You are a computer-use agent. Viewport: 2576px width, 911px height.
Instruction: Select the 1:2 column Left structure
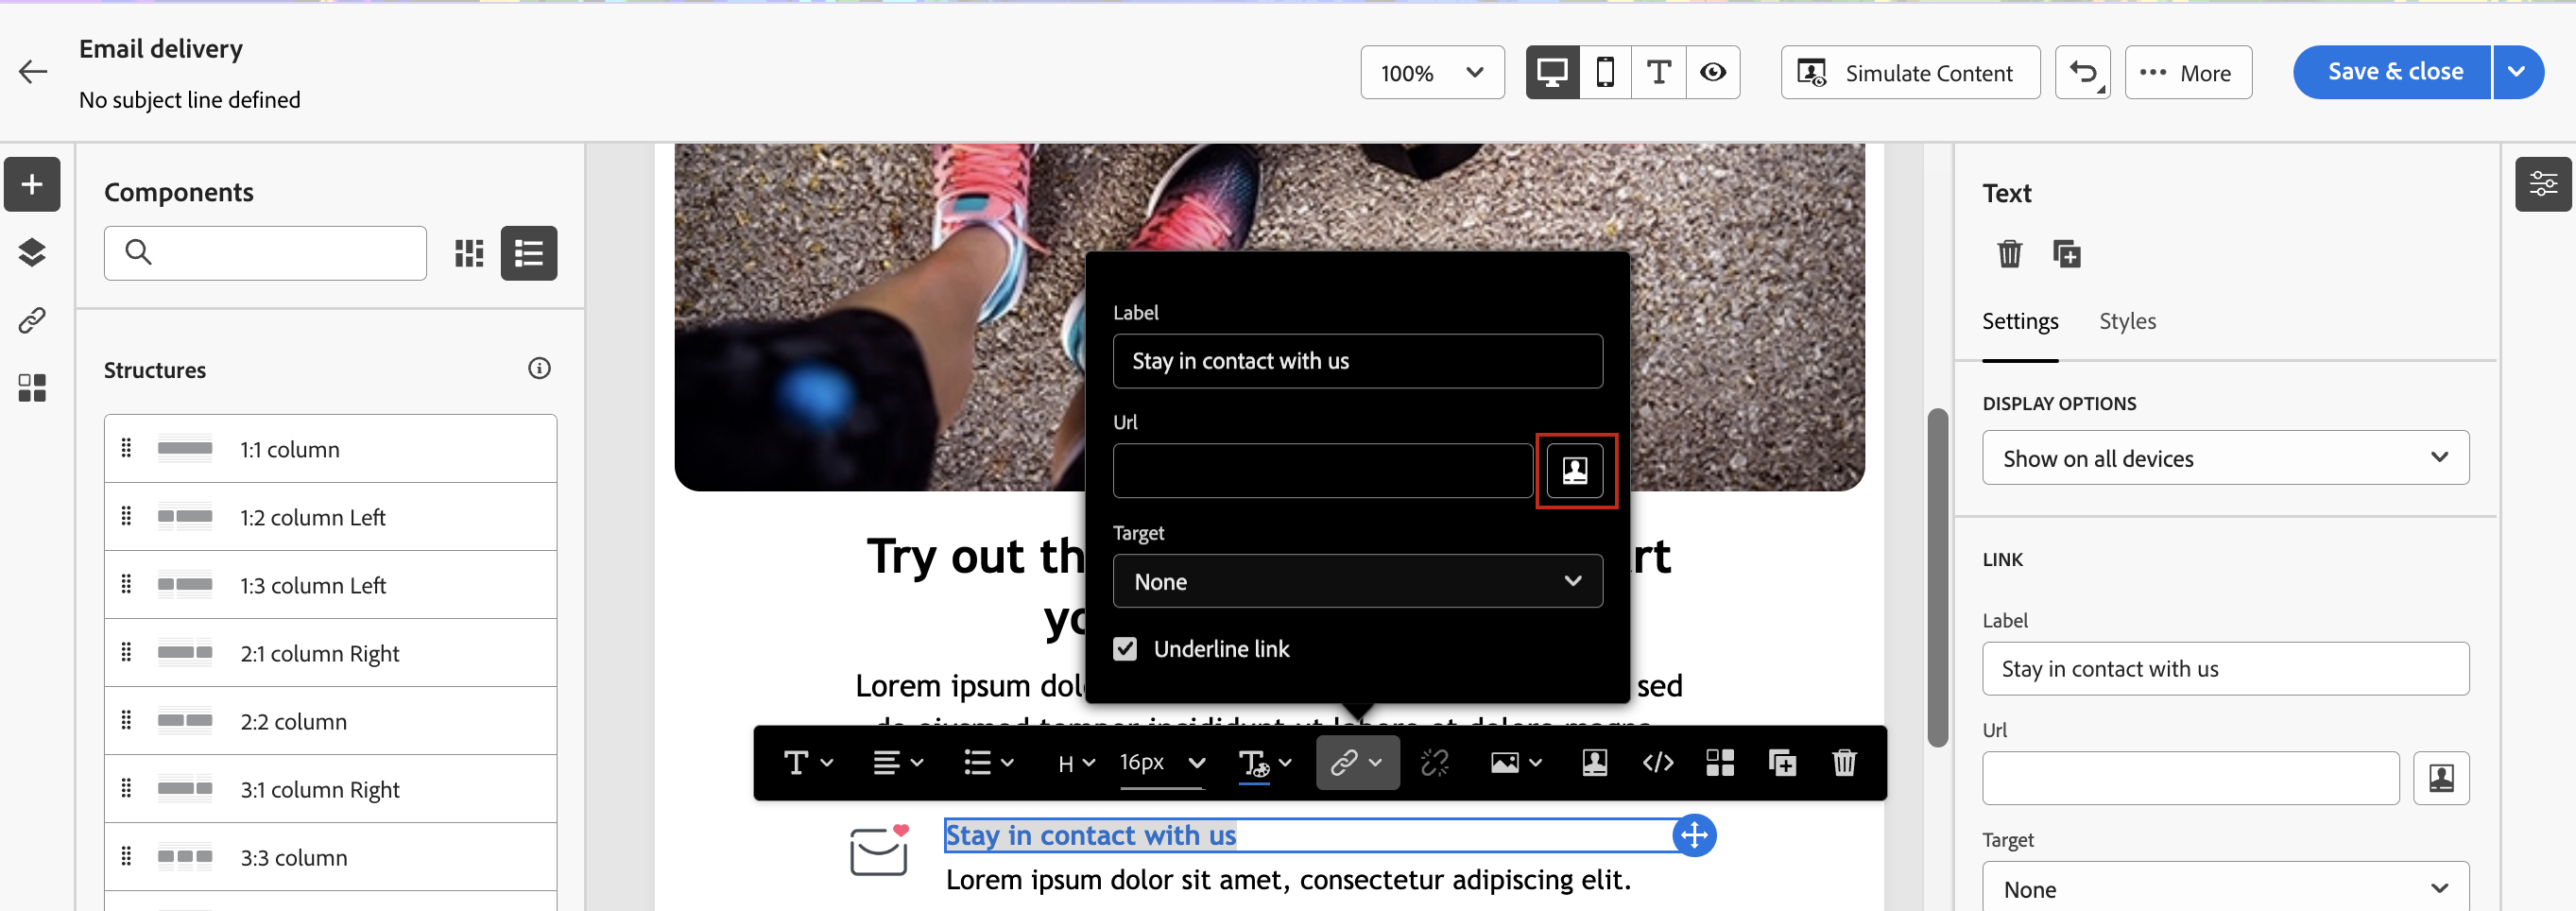click(330, 517)
